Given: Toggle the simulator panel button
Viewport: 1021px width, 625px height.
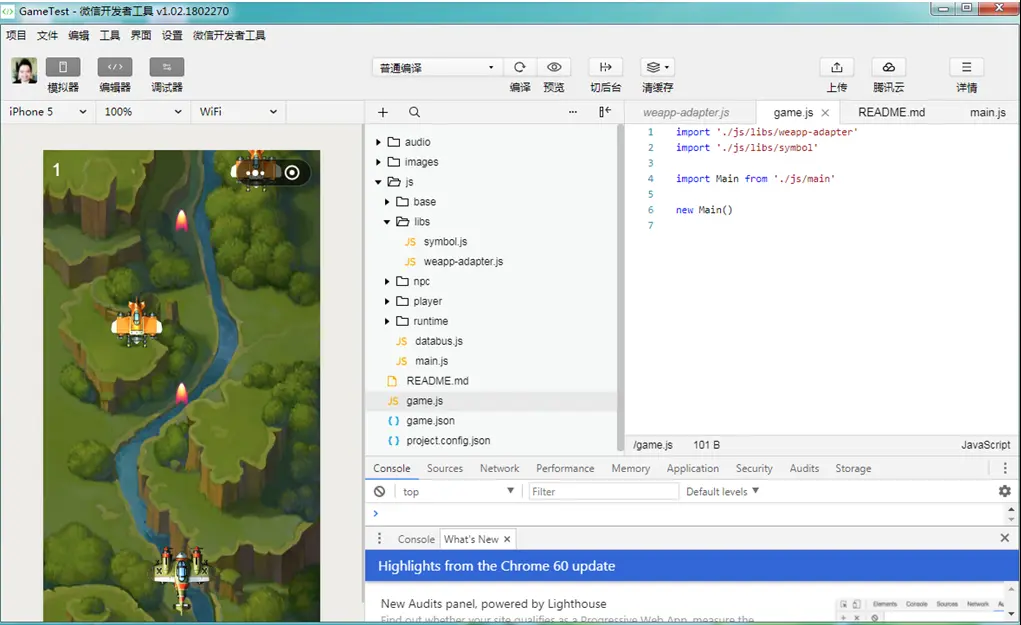Looking at the screenshot, I should 63,67.
